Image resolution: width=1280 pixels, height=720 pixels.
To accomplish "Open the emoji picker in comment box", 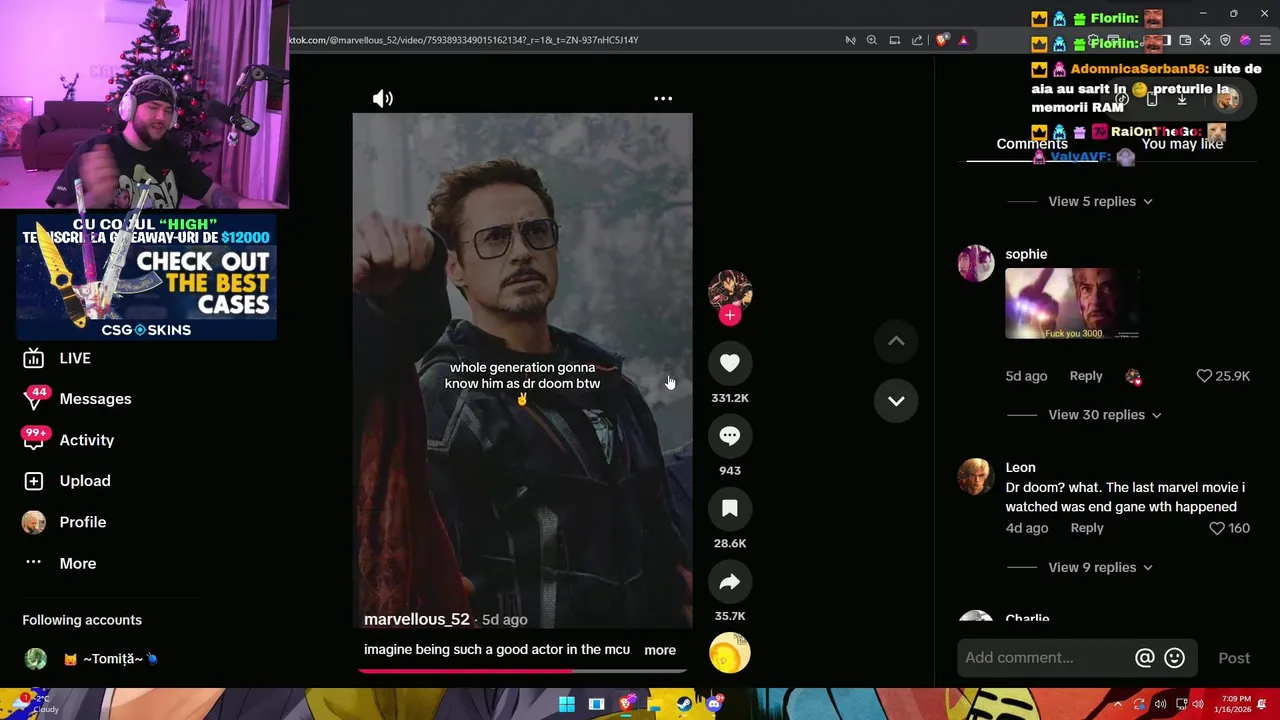I will (1175, 657).
